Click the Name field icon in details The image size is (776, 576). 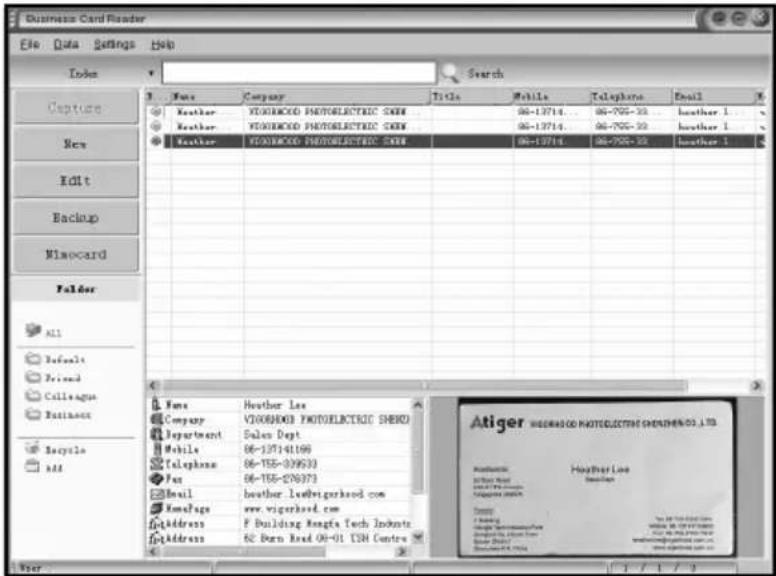(x=156, y=404)
